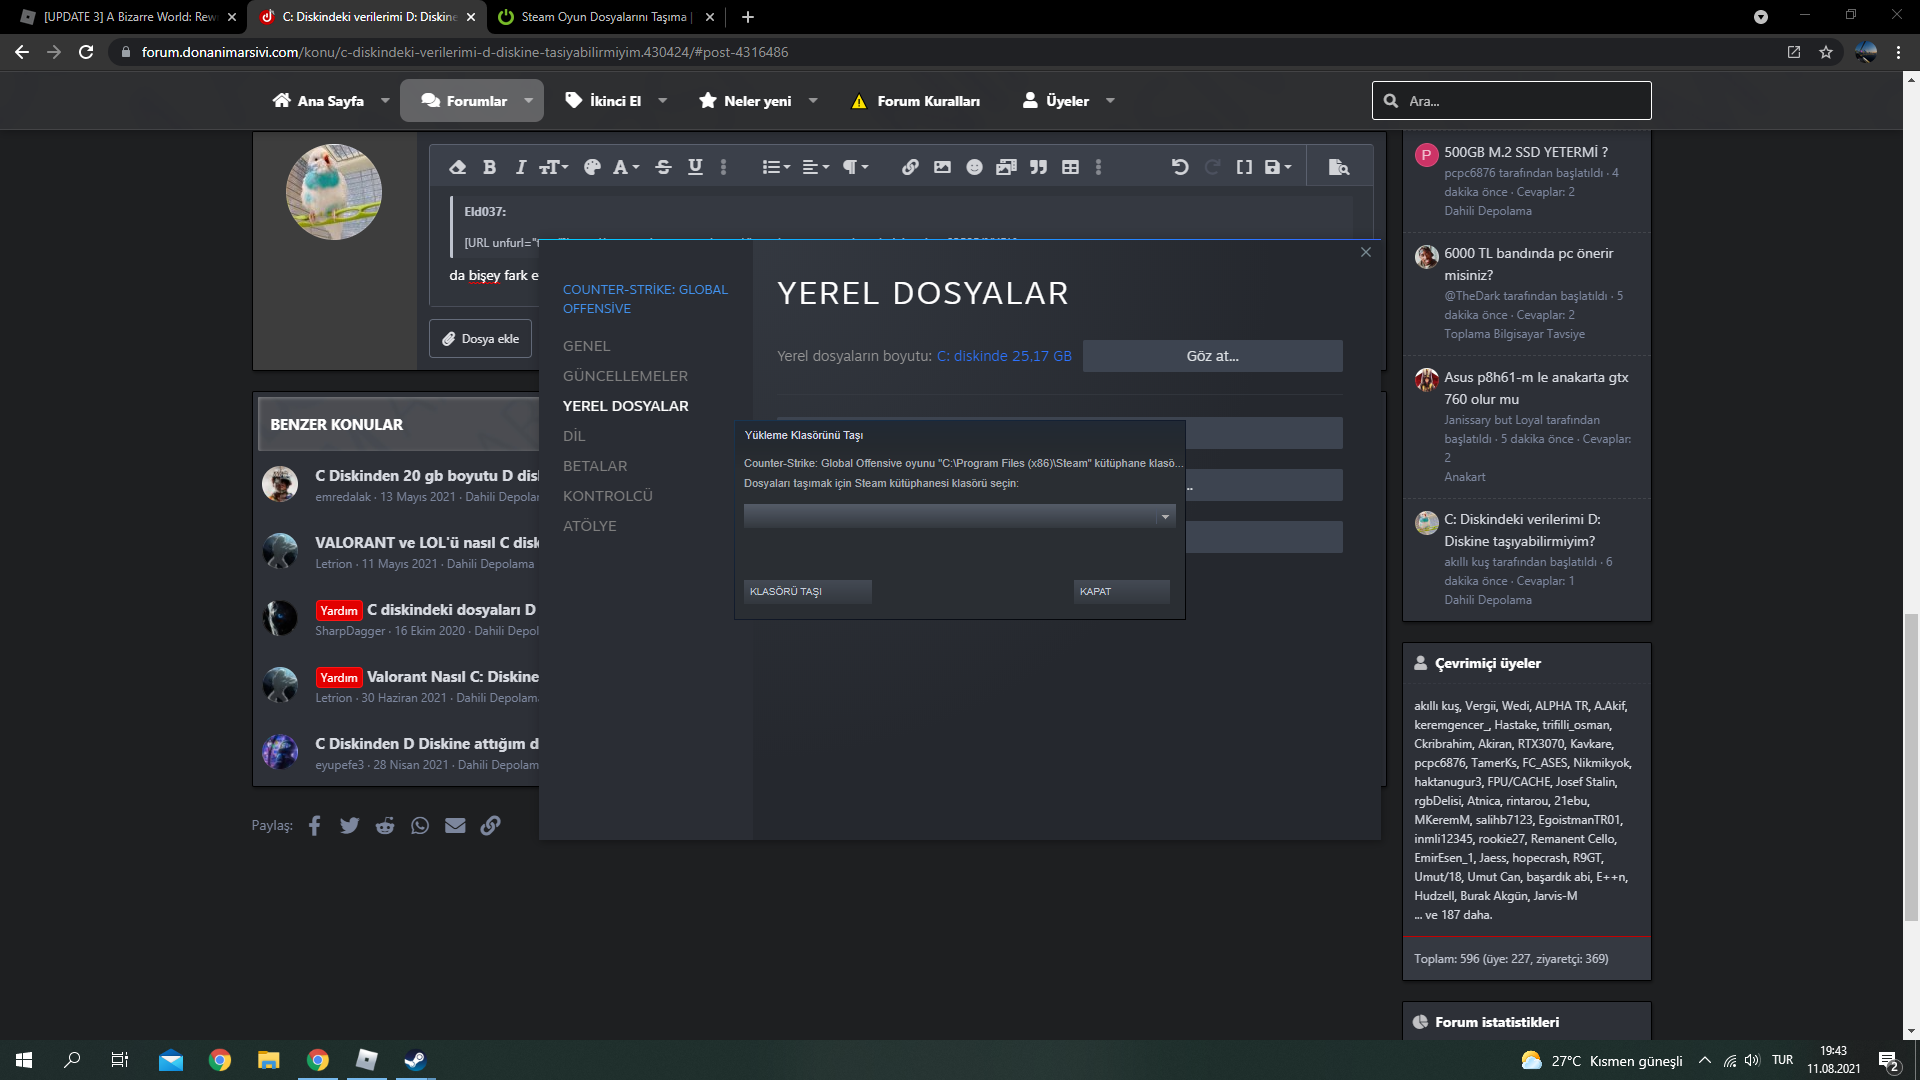This screenshot has height=1080, width=1920.
Task: Close the Steam properties window
Action: [1366, 252]
